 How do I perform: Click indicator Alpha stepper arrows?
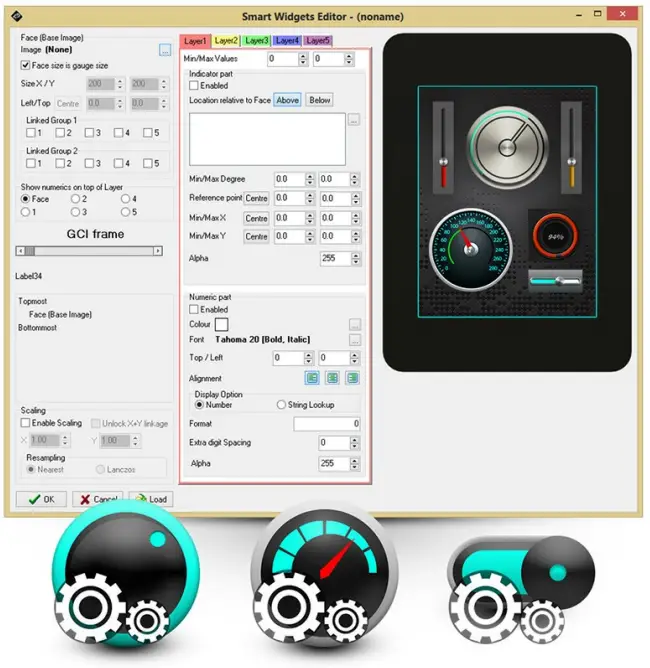(x=356, y=259)
